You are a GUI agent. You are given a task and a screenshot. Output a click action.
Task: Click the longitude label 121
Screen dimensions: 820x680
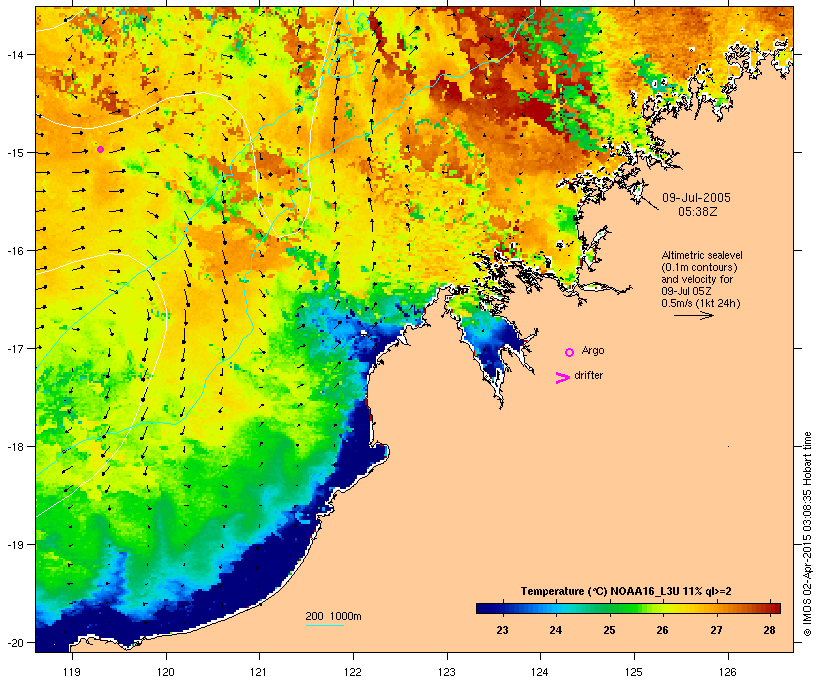click(259, 672)
